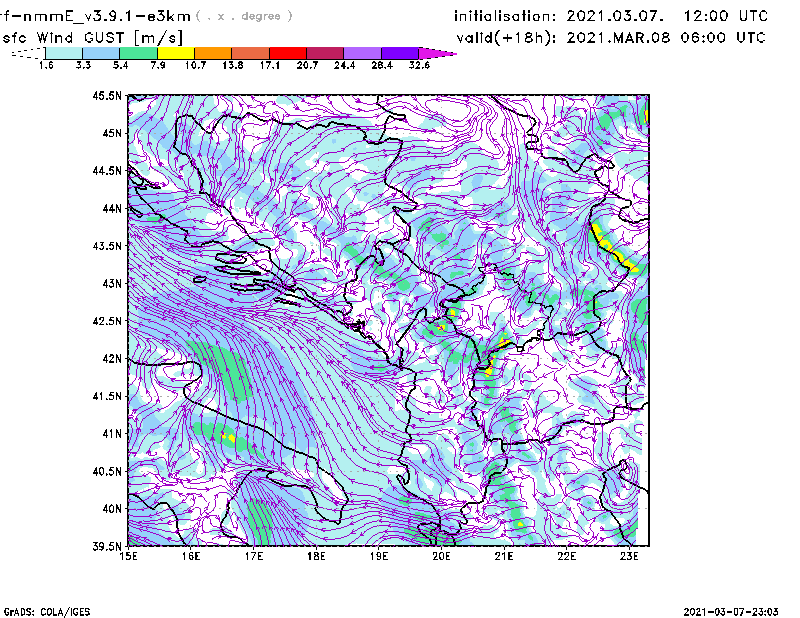The width and height of the screenshot is (800, 618).
Task: Click the orange 10.7–13.8 legend swatch
Action: pos(213,53)
